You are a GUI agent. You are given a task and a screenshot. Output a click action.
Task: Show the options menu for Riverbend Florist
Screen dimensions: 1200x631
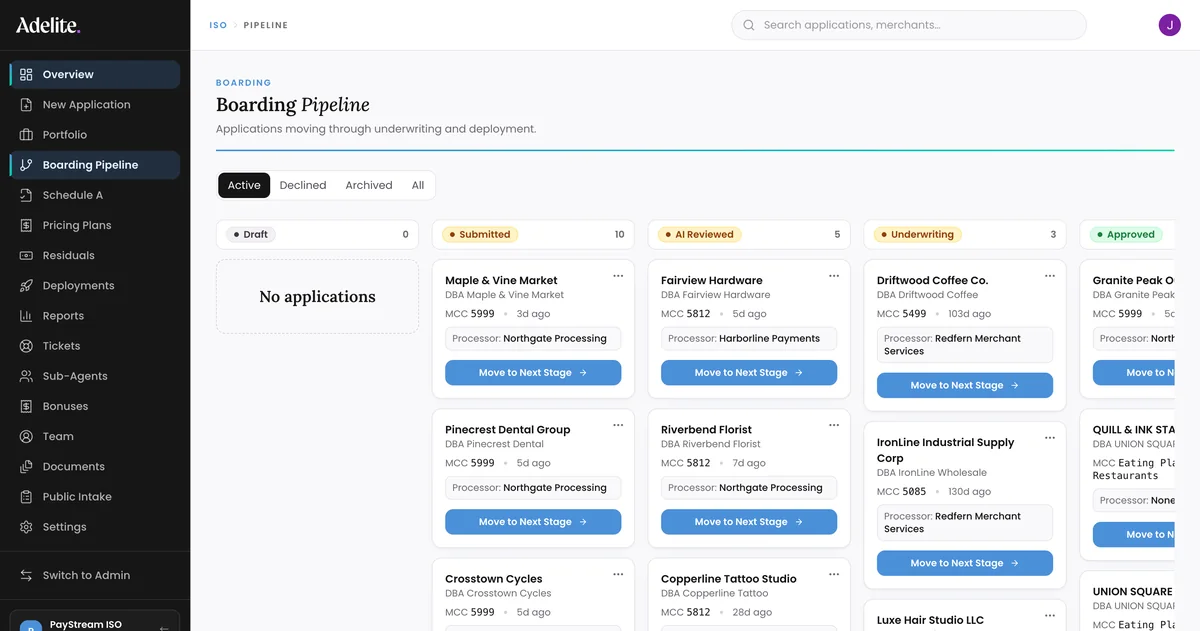834,425
